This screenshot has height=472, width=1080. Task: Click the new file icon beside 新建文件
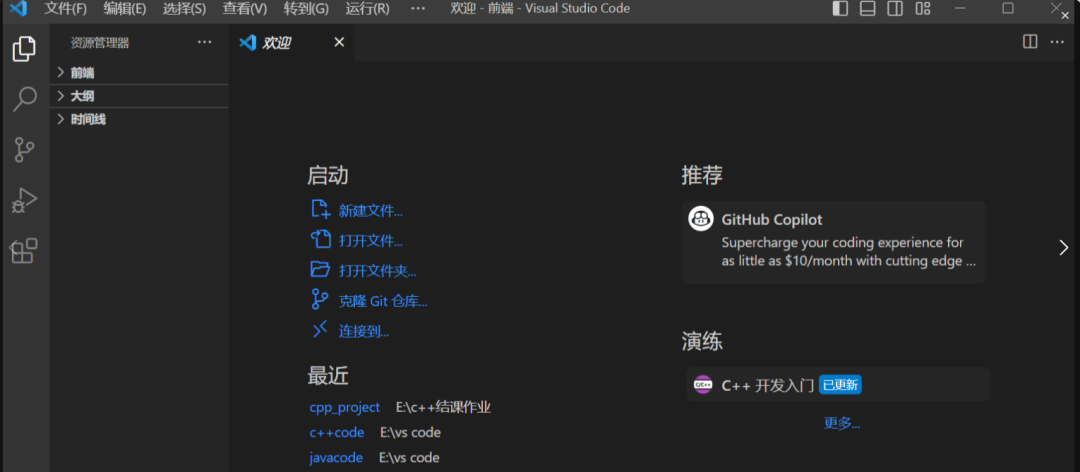[320, 209]
